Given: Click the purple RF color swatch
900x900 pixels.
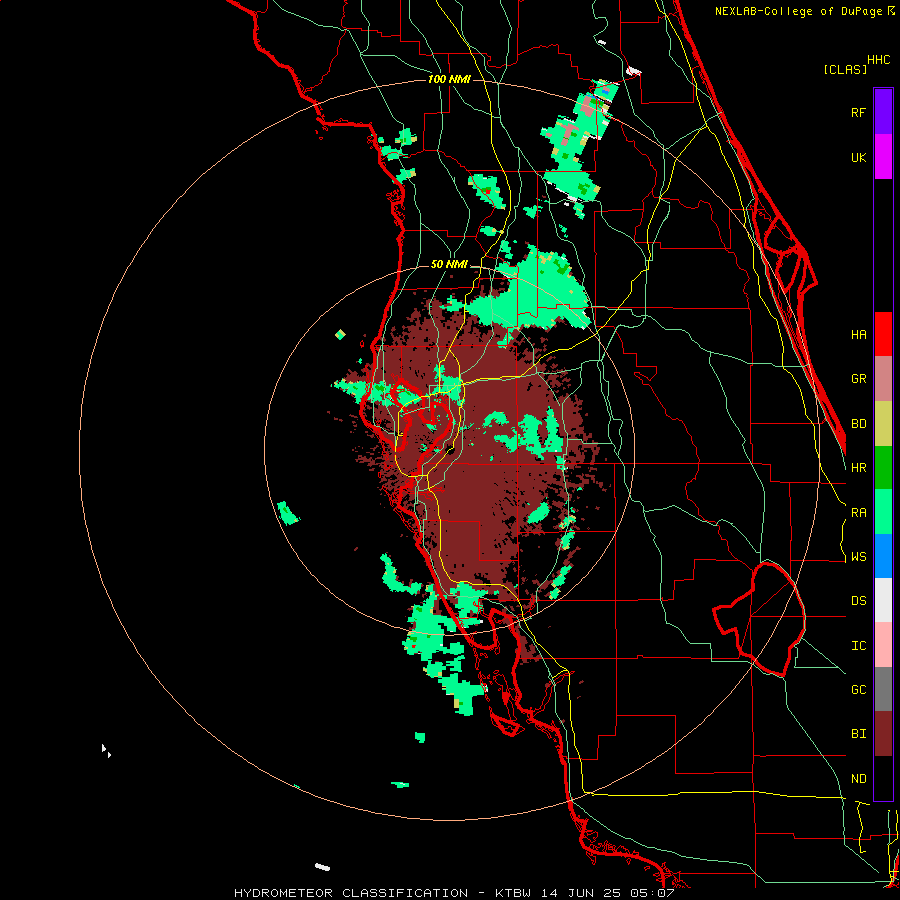Looking at the screenshot, I should [883, 112].
